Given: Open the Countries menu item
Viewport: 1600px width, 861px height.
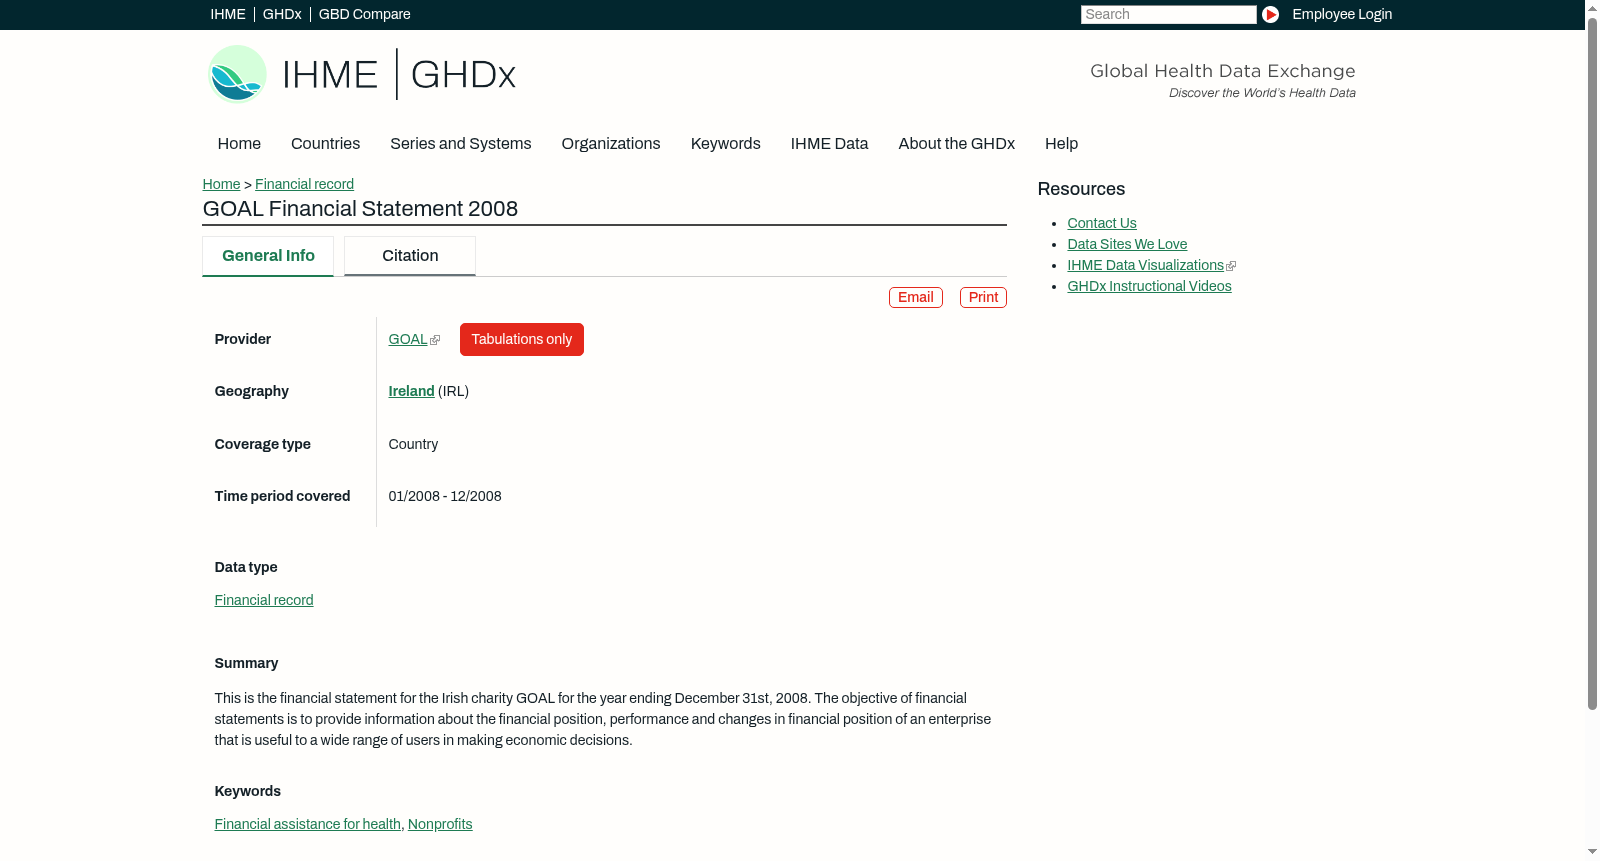Looking at the screenshot, I should [325, 144].
